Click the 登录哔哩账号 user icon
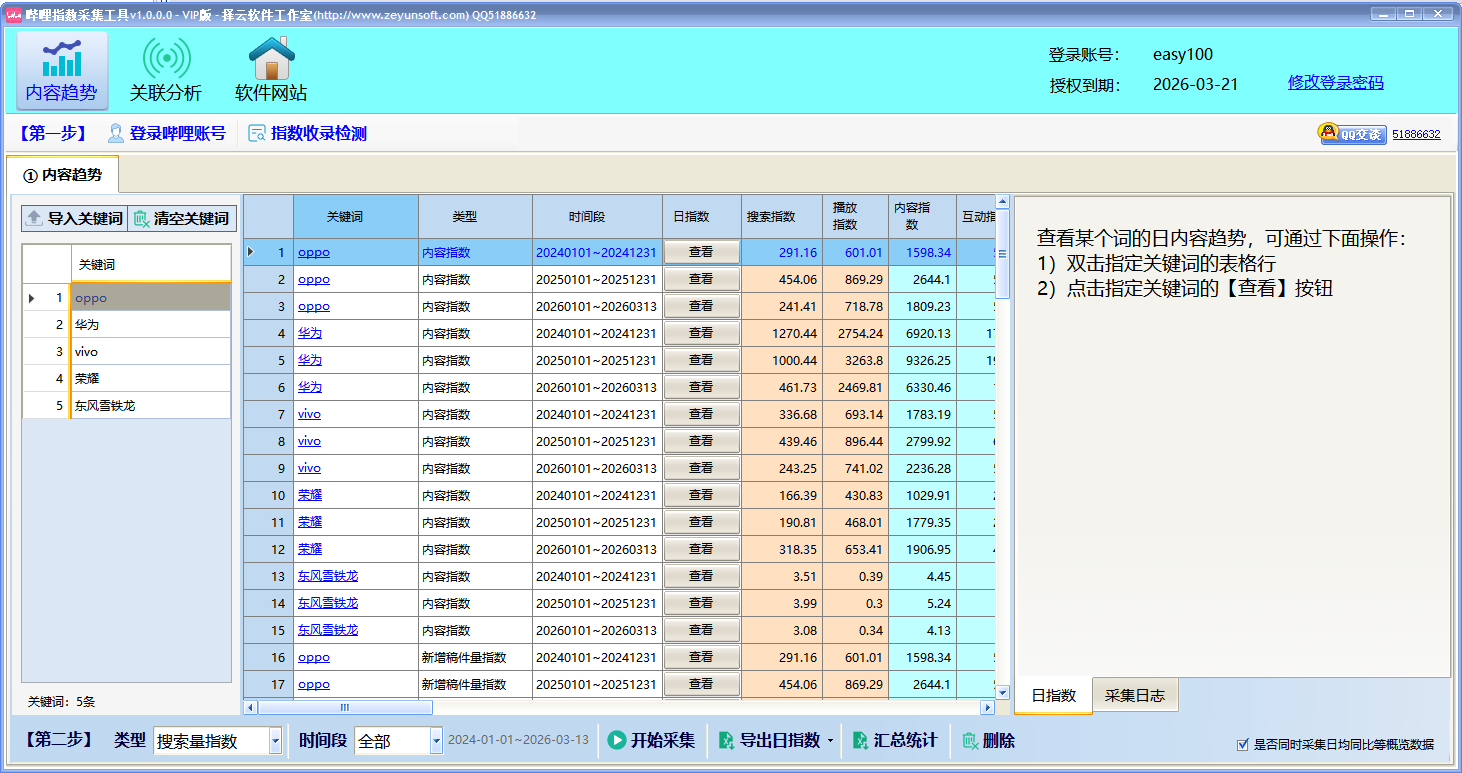 pyautogui.click(x=116, y=134)
